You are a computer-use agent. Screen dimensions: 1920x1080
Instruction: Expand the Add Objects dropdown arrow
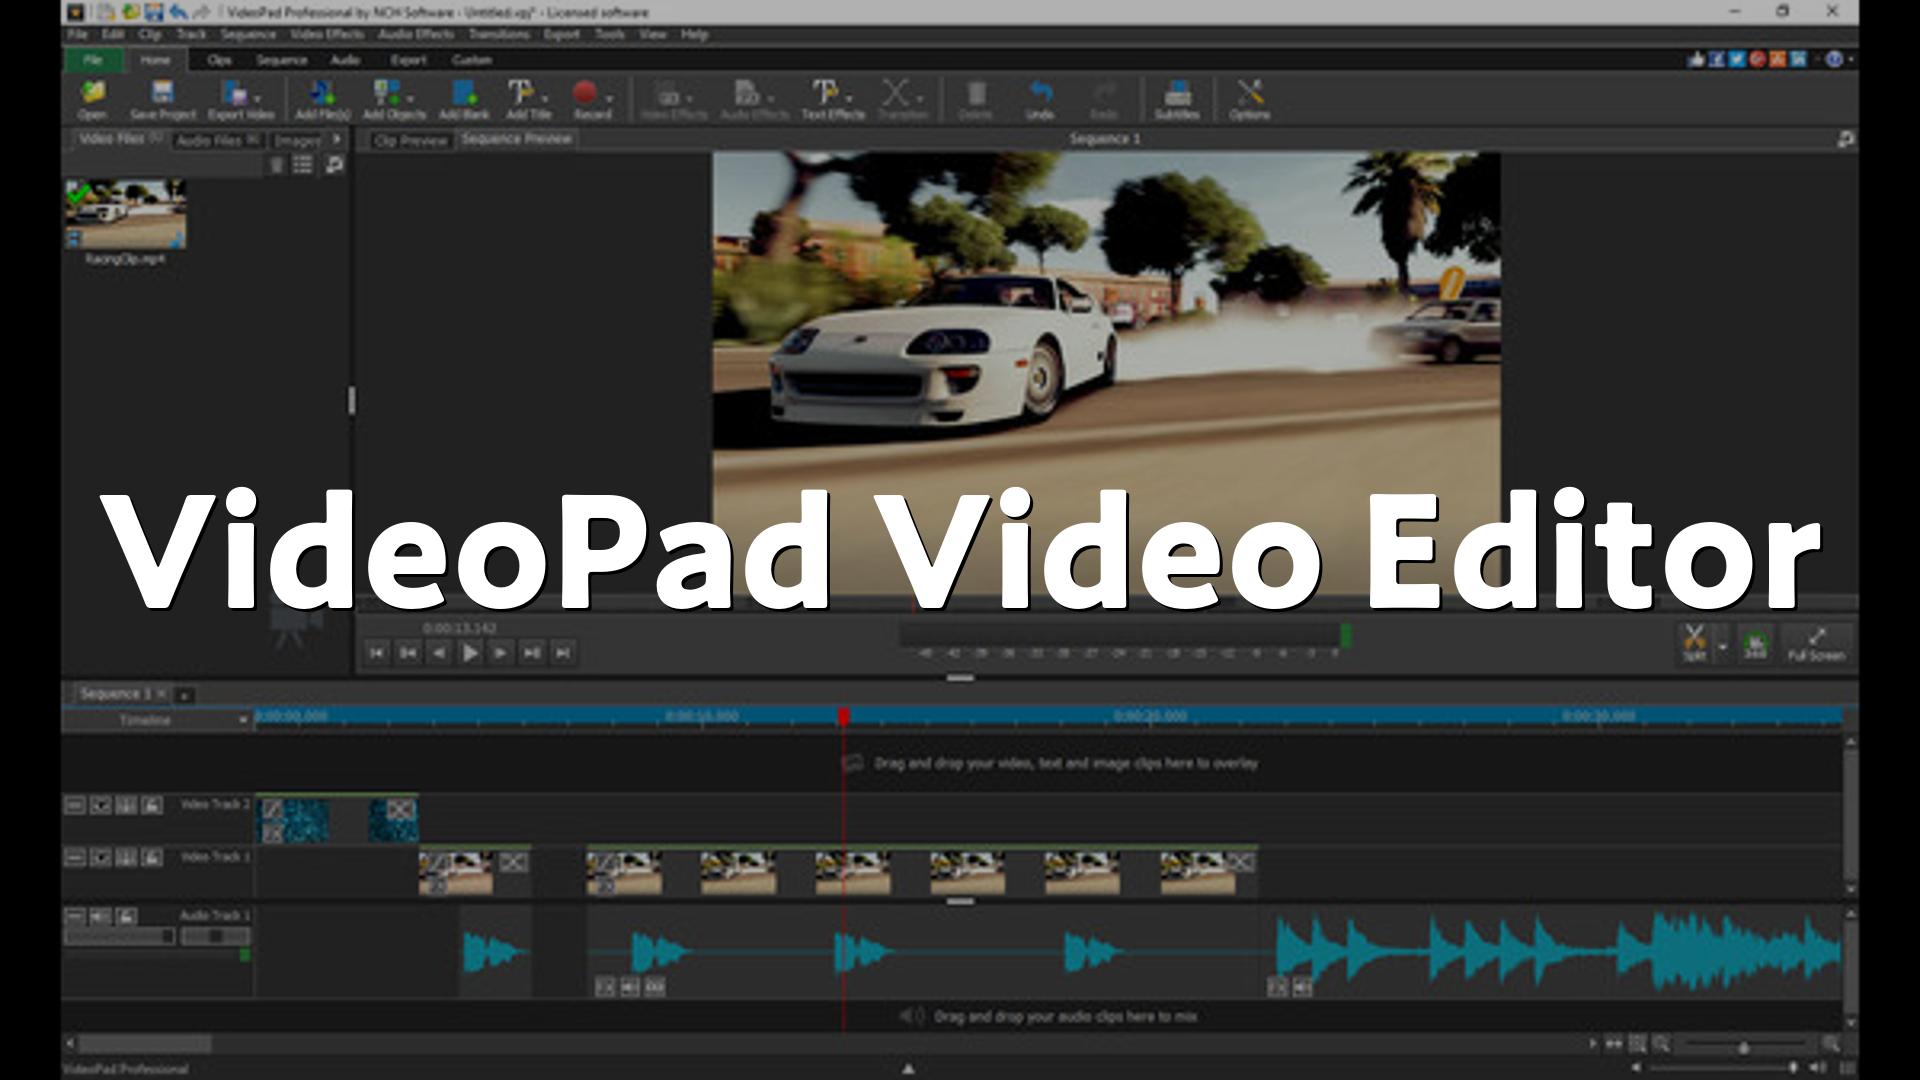[x=410, y=98]
